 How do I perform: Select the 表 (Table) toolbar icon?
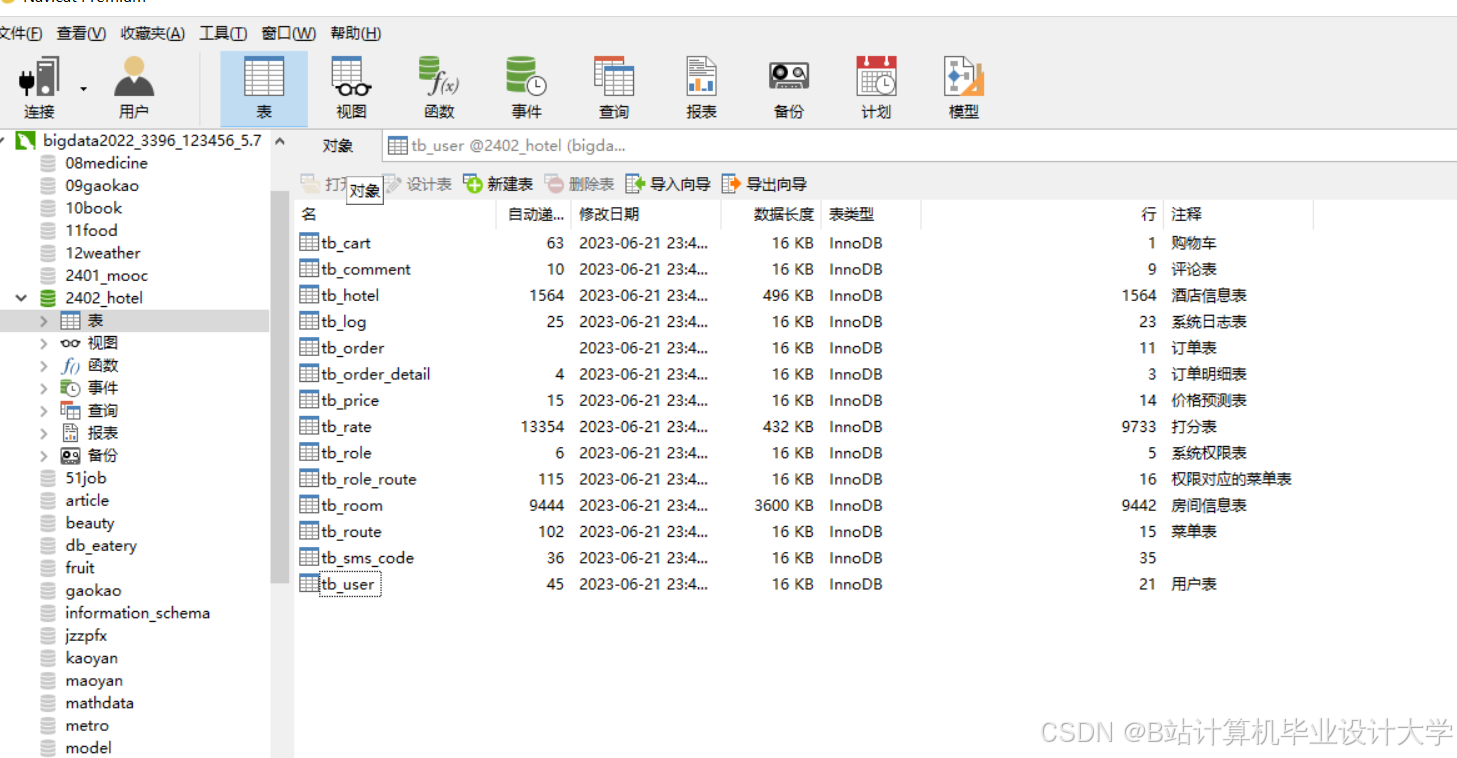click(264, 88)
